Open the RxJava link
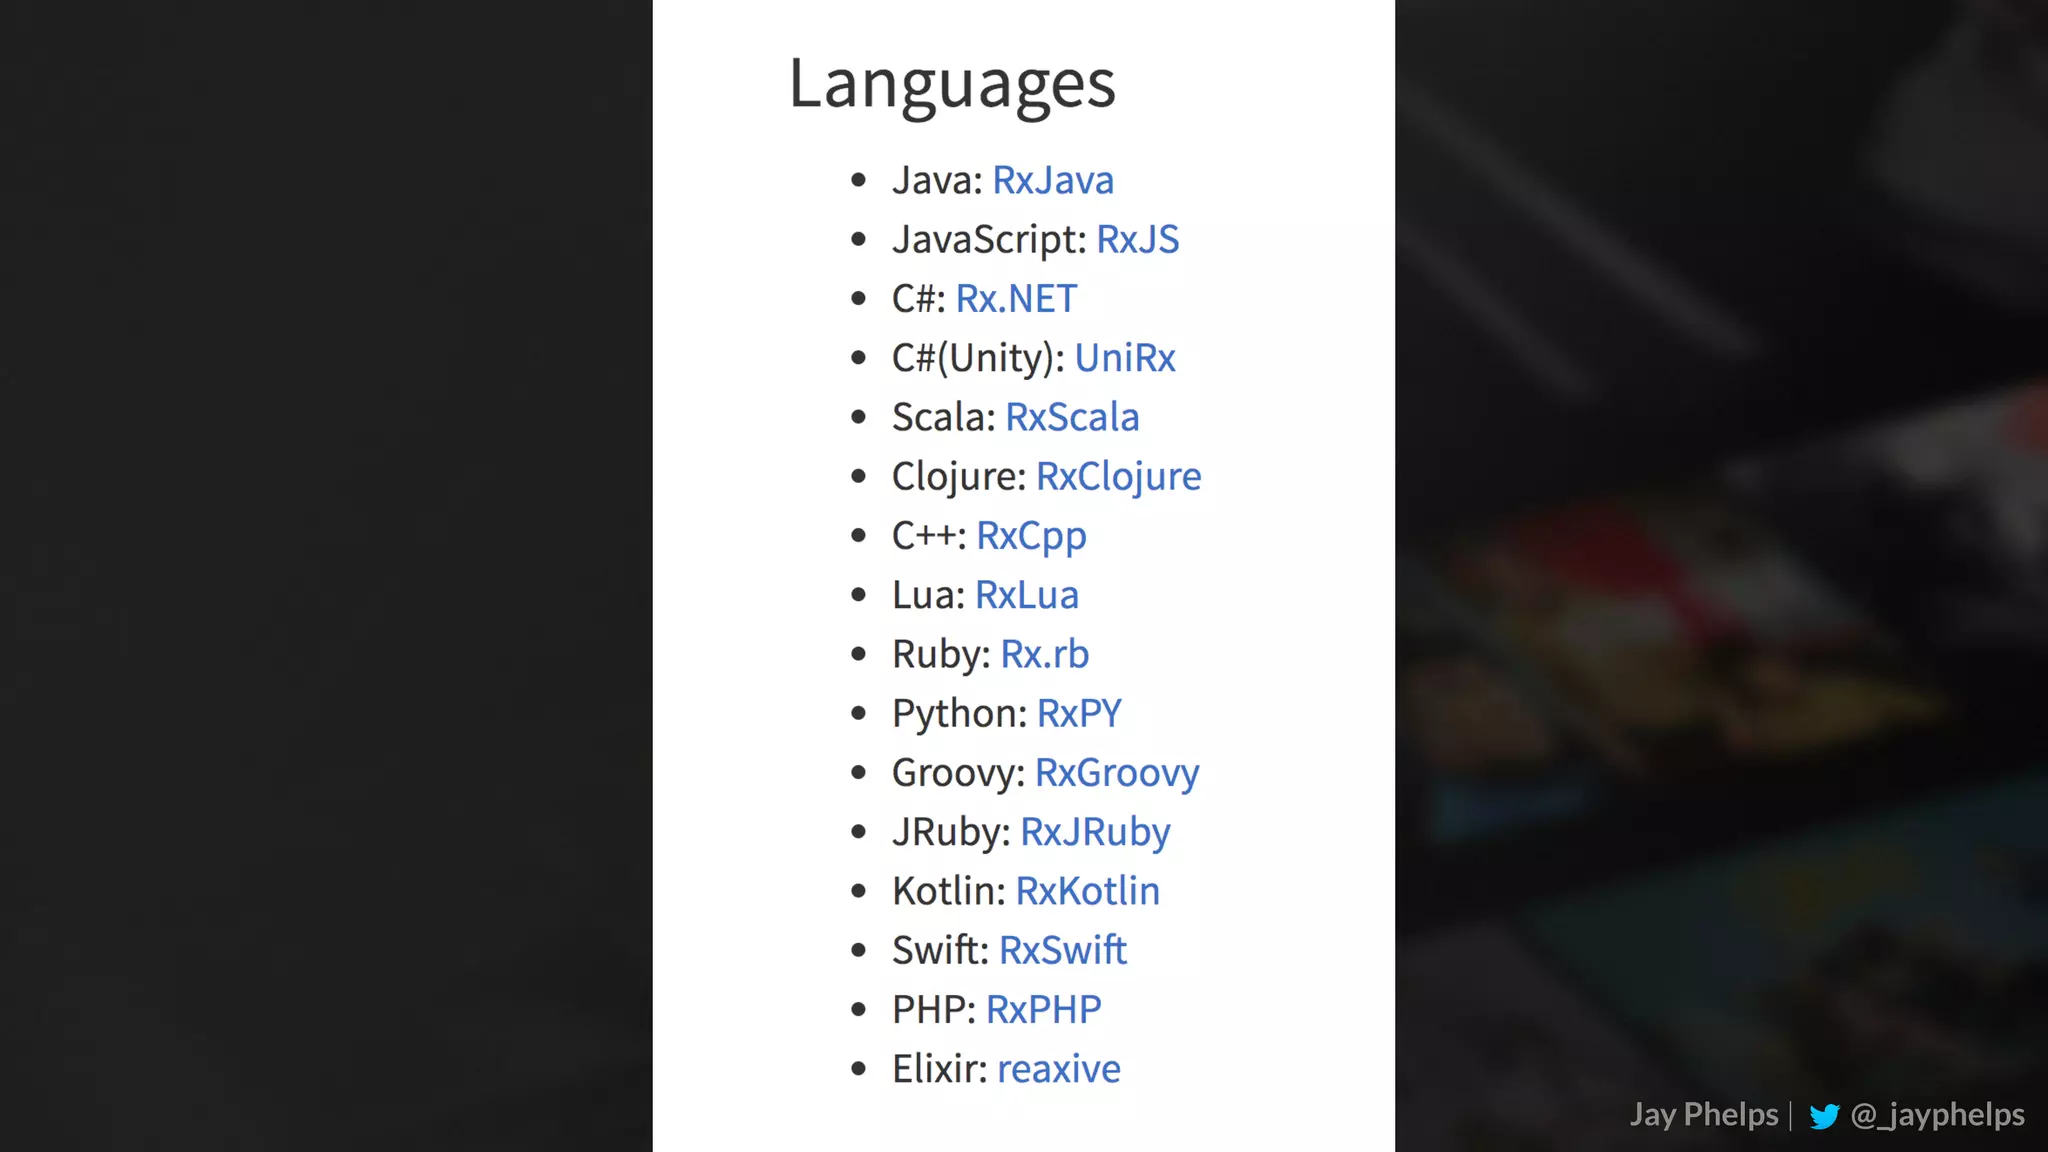The width and height of the screenshot is (2048, 1152). point(1052,181)
